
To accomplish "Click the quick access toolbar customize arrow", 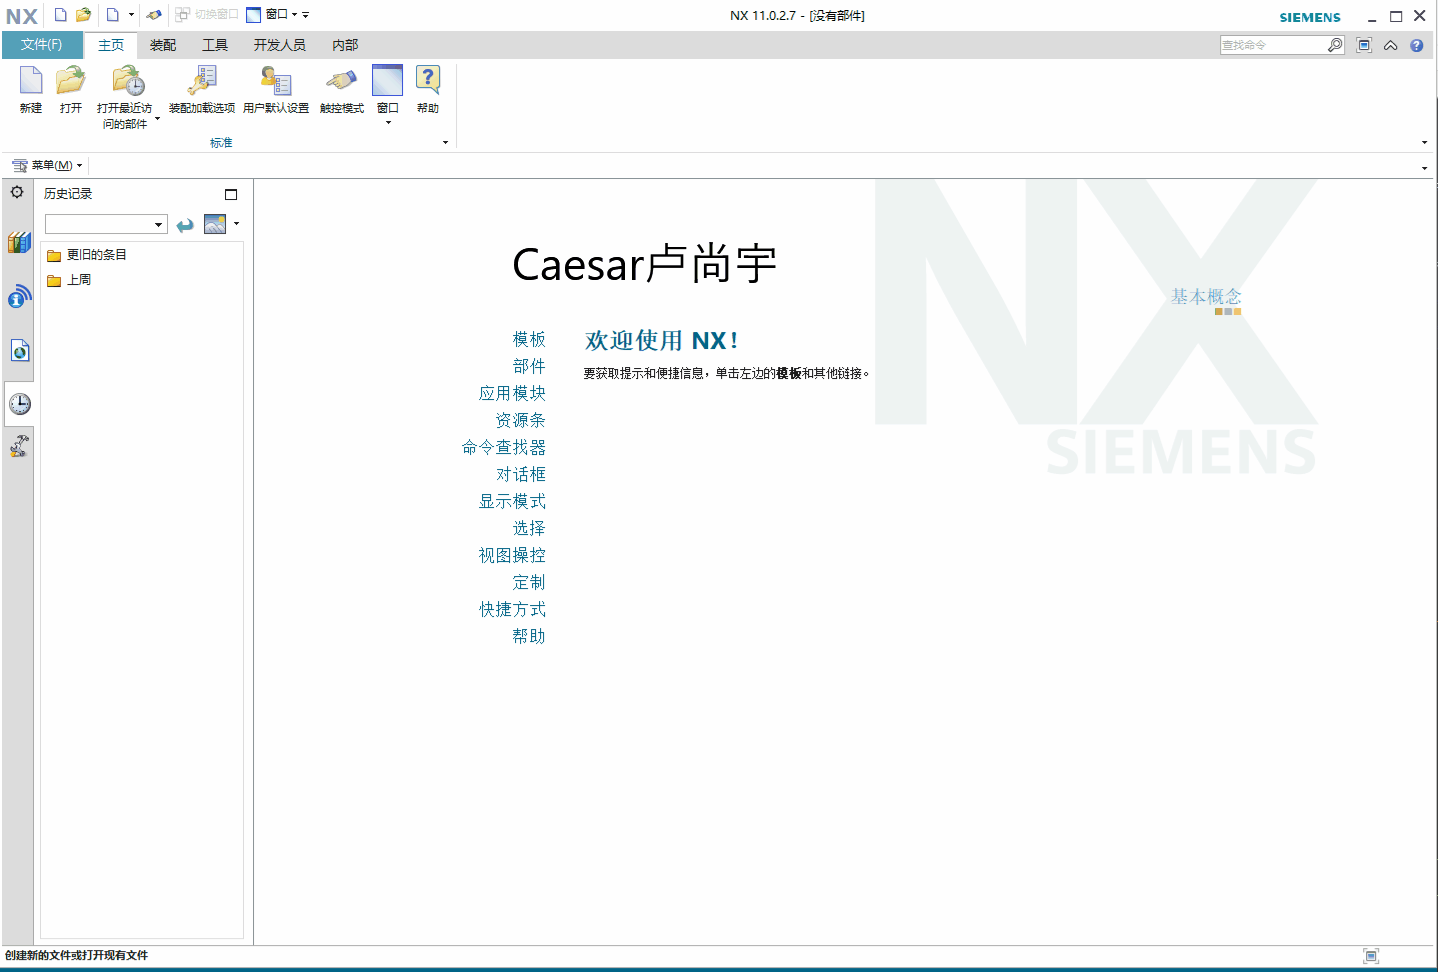I will click(306, 15).
